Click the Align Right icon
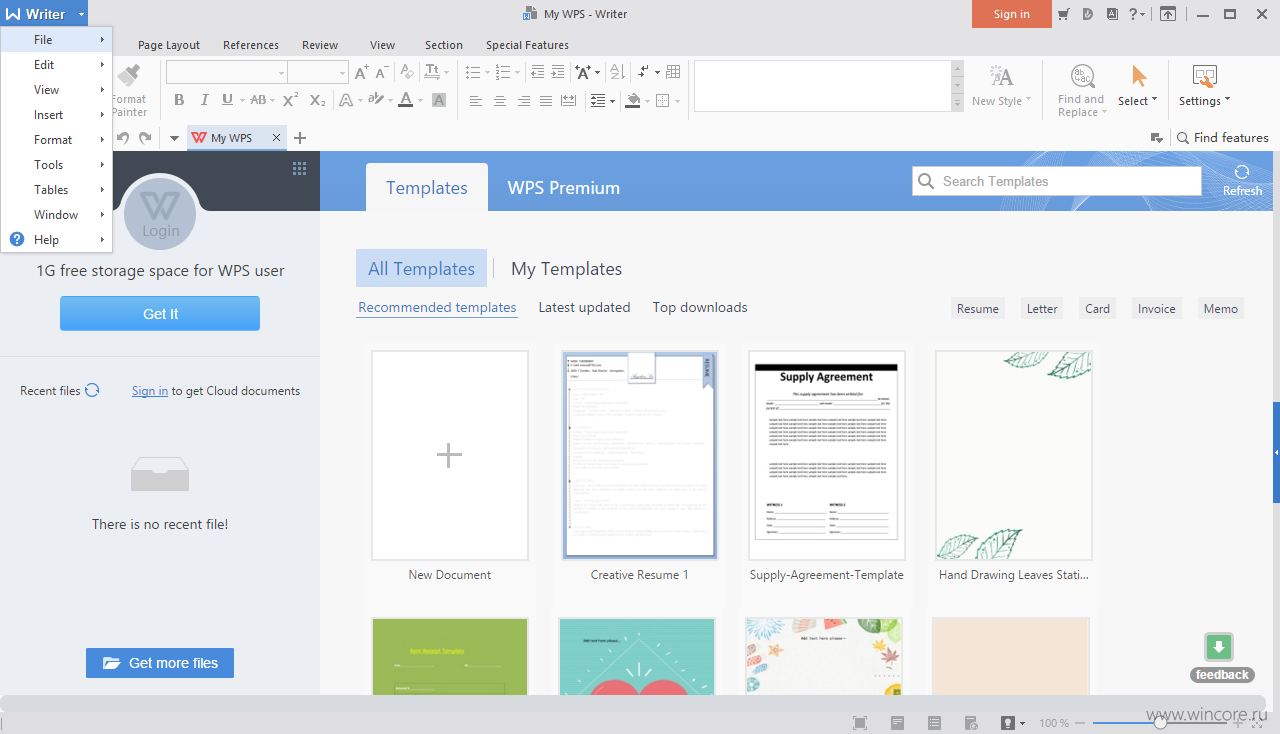Image resolution: width=1280 pixels, height=734 pixels. pos(522,101)
